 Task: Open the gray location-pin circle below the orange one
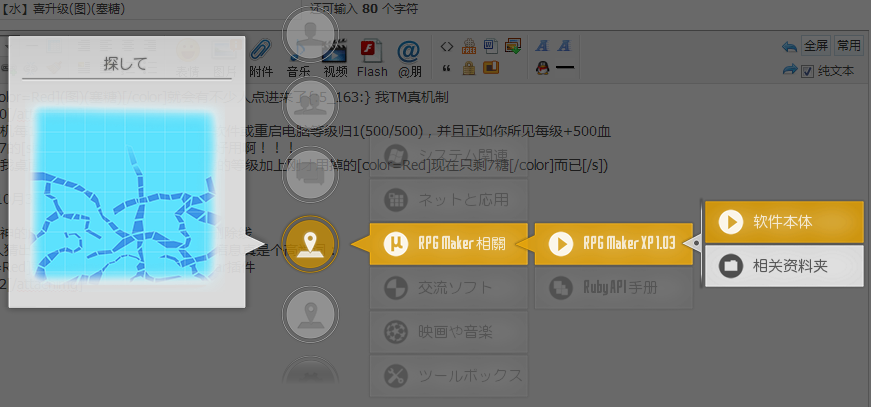[x=310, y=314]
